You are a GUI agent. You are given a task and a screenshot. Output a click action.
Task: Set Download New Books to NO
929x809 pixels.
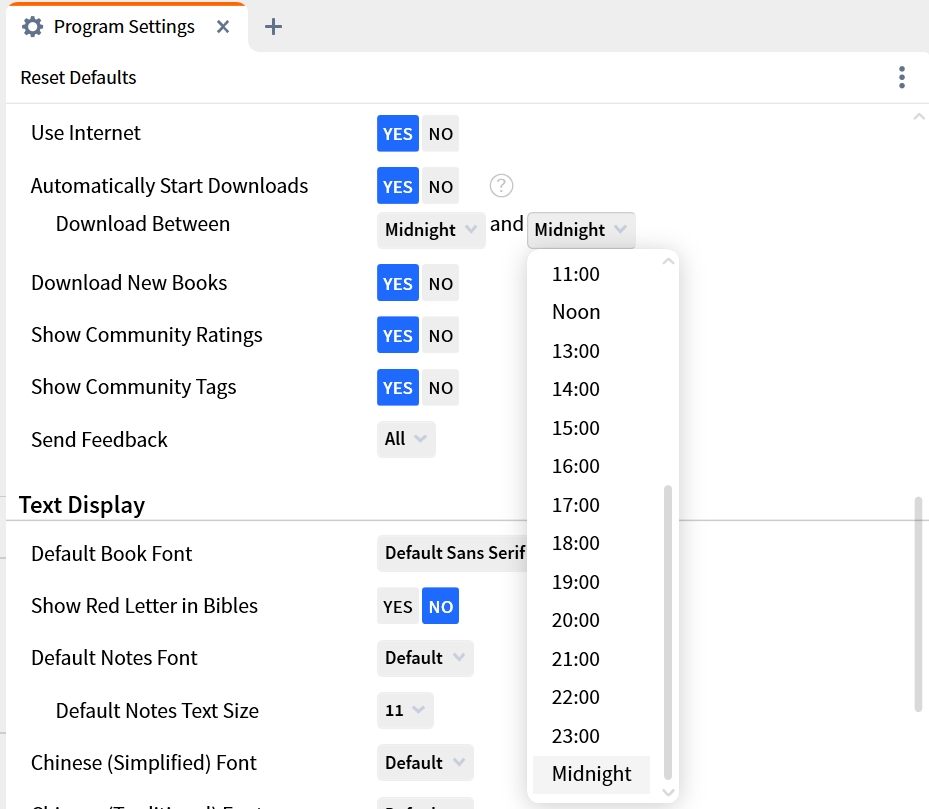441,283
